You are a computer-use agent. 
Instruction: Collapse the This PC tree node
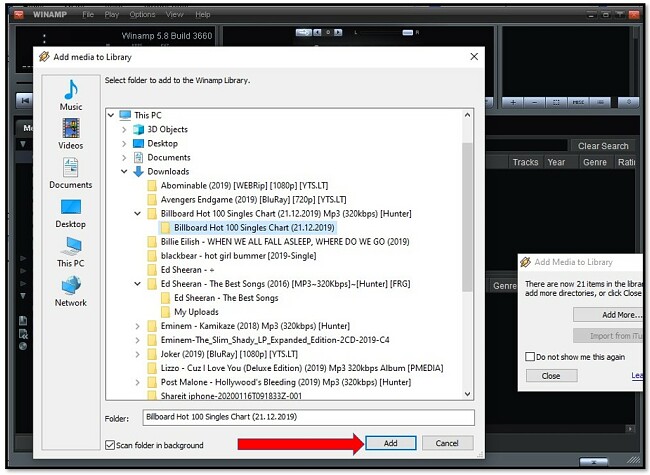pyautogui.click(x=111, y=115)
